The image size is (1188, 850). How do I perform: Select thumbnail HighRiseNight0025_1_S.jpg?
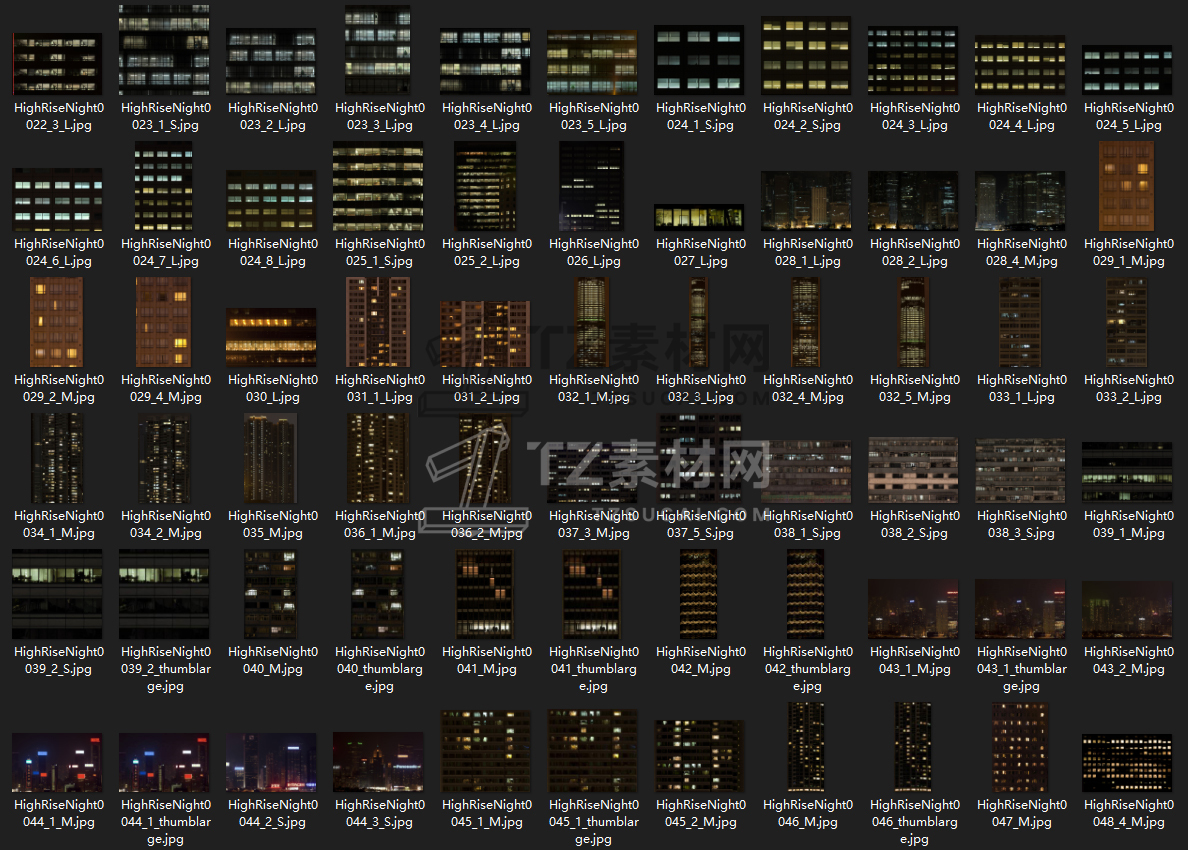click(x=378, y=186)
